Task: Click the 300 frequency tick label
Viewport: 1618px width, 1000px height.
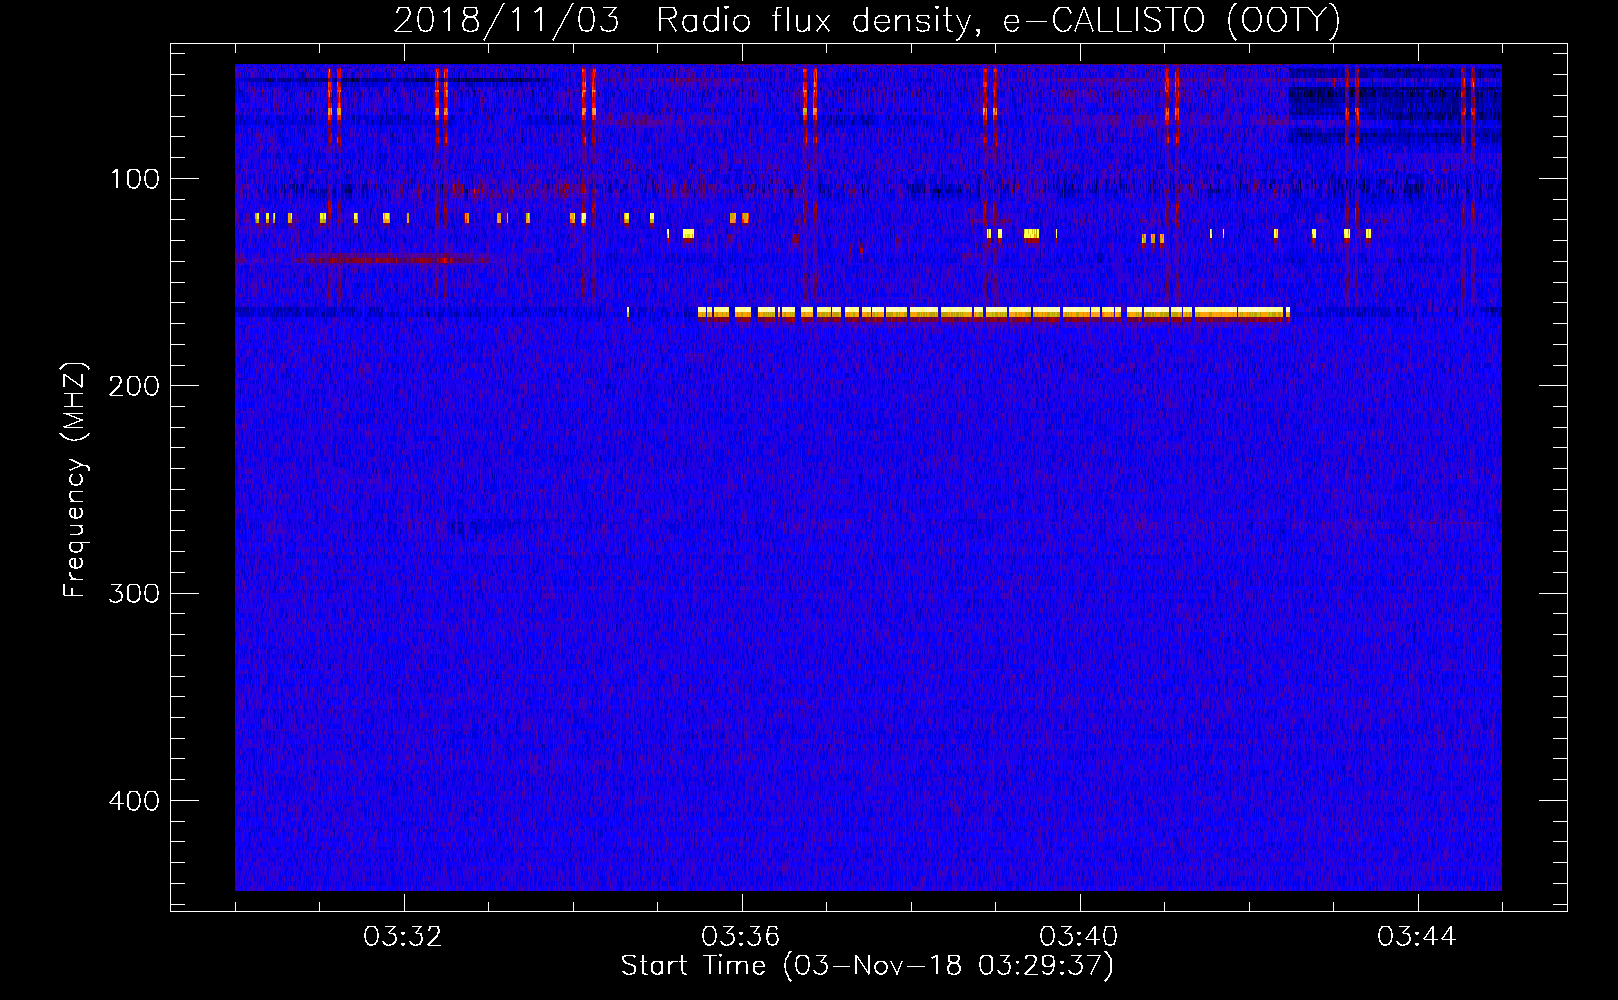Action: click(134, 593)
